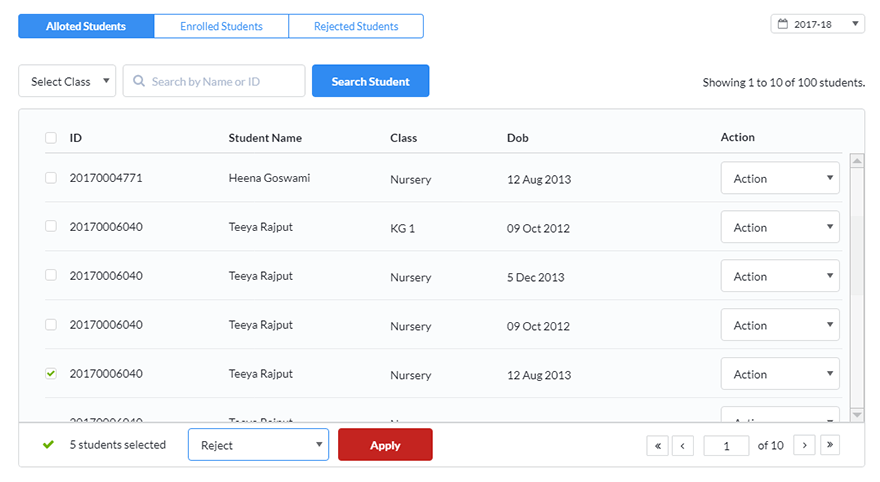Uncheck the green ticked Teeya Rajput row
The image size is (880, 482).
(x=51, y=373)
